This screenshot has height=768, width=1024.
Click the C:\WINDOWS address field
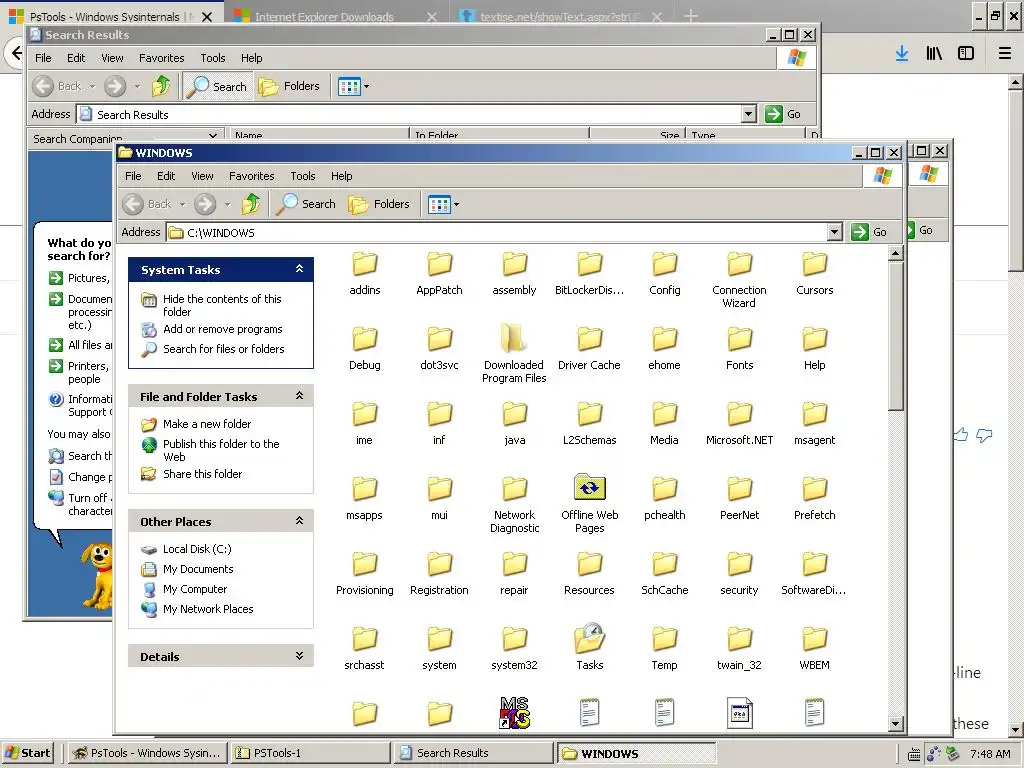[497, 232]
